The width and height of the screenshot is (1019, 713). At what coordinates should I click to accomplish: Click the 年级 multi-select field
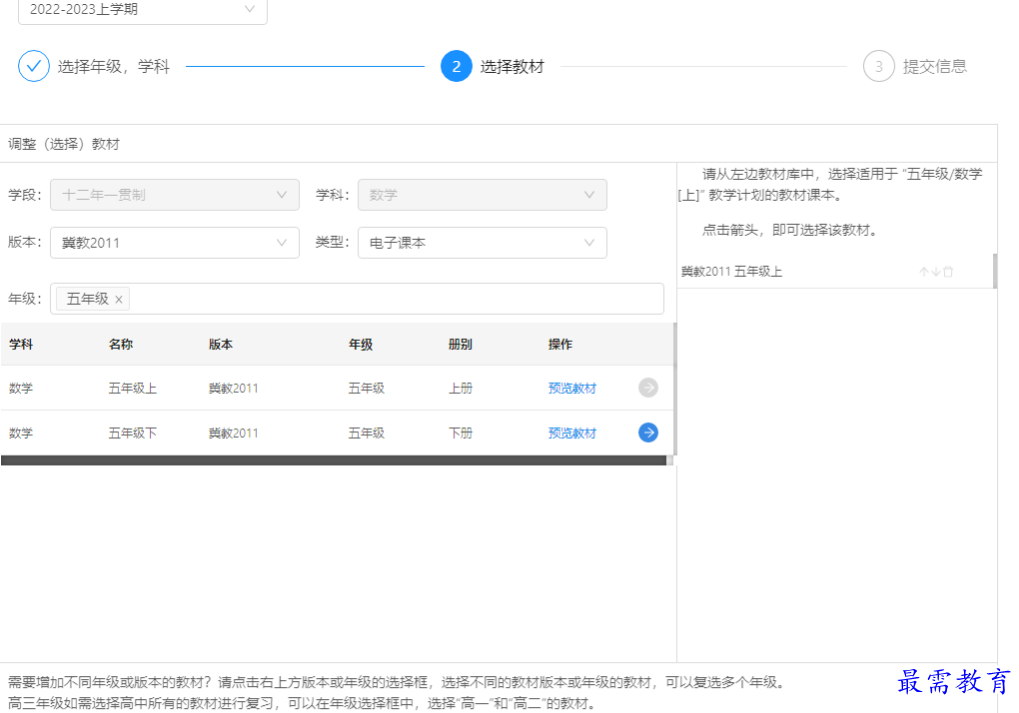tap(357, 299)
